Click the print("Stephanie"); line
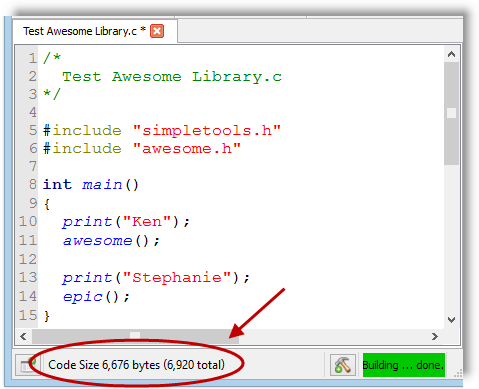The width and height of the screenshot is (479, 389). (156, 277)
